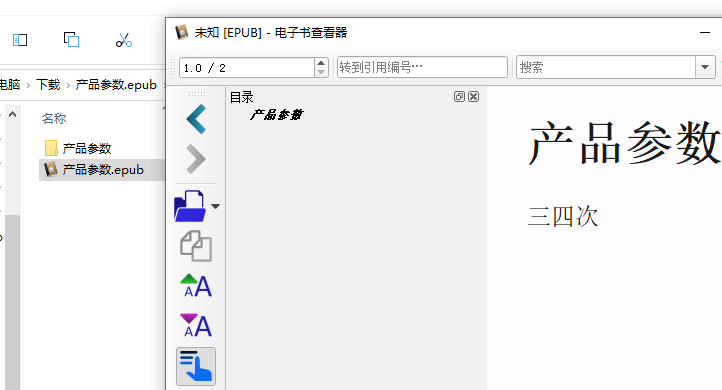Open the search history dropdown arrow
The height and width of the screenshot is (390, 722).
click(705, 67)
